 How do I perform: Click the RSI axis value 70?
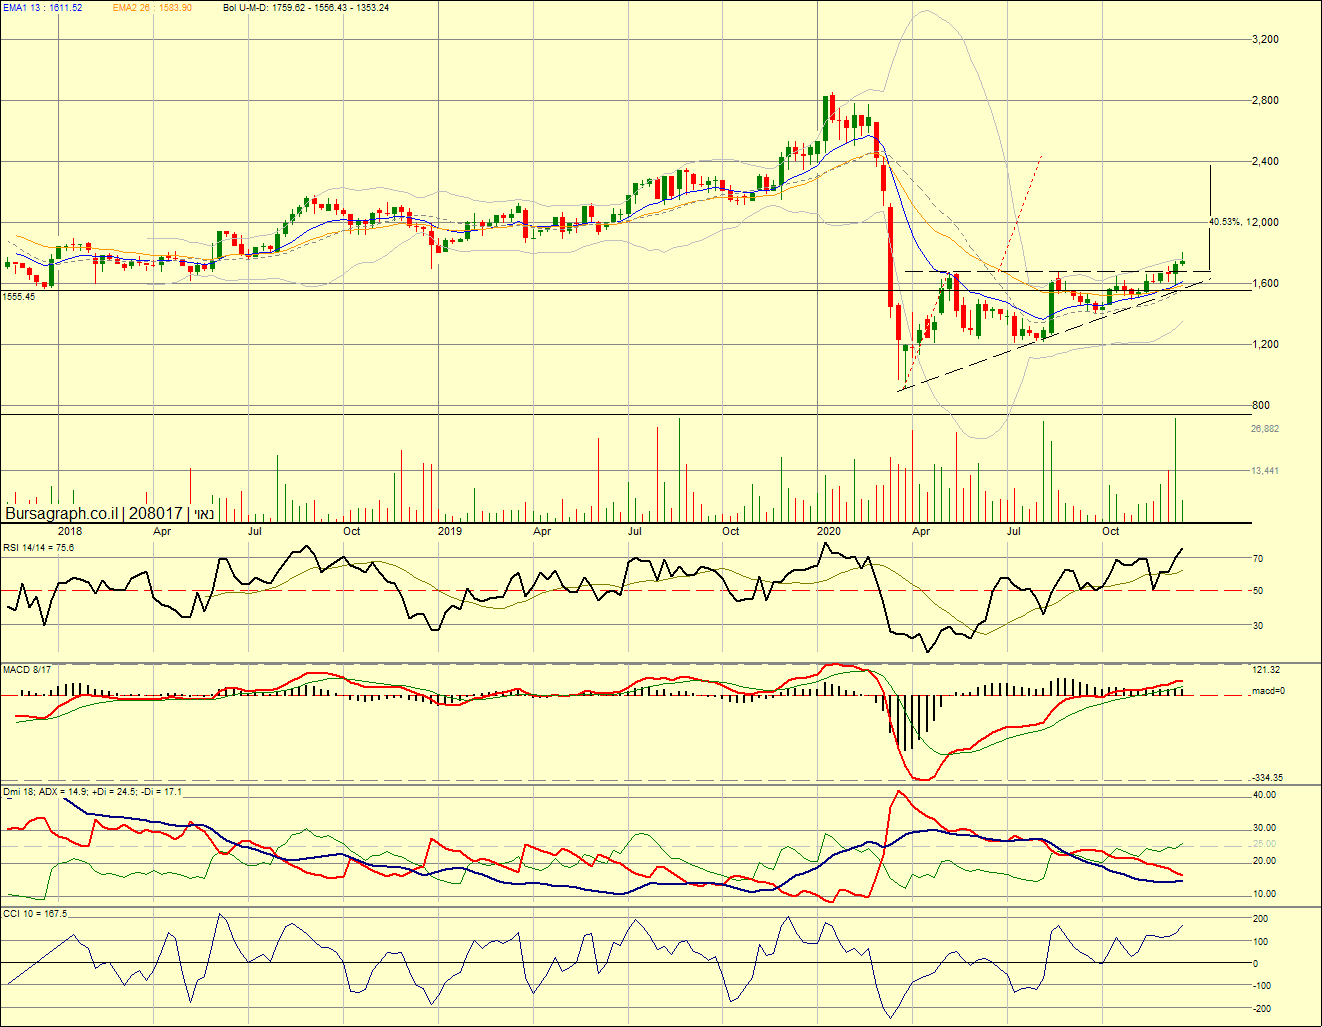point(1258,559)
